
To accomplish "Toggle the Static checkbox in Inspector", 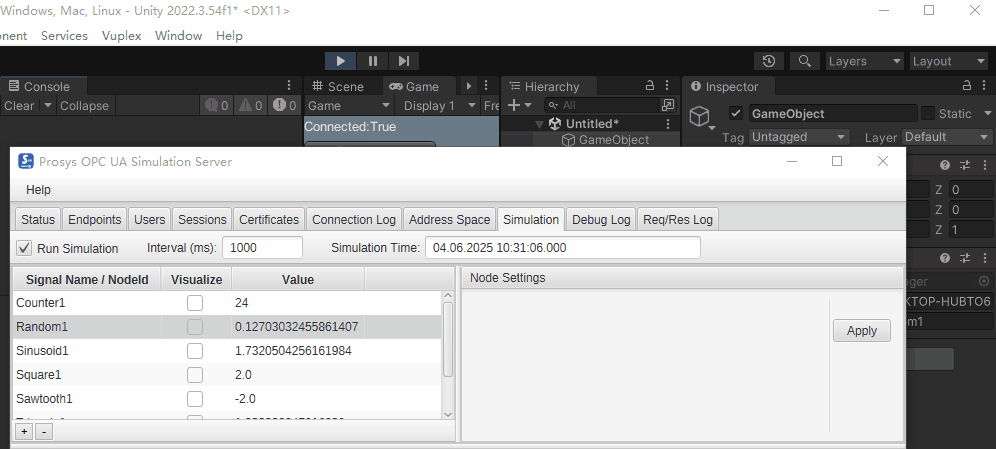I will pyautogui.click(x=928, y=114).
